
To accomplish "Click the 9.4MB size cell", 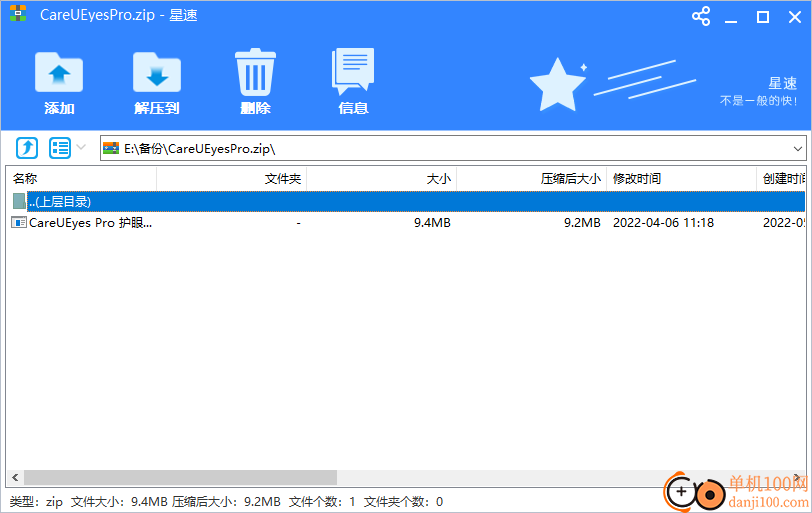I will click(432, 223).
